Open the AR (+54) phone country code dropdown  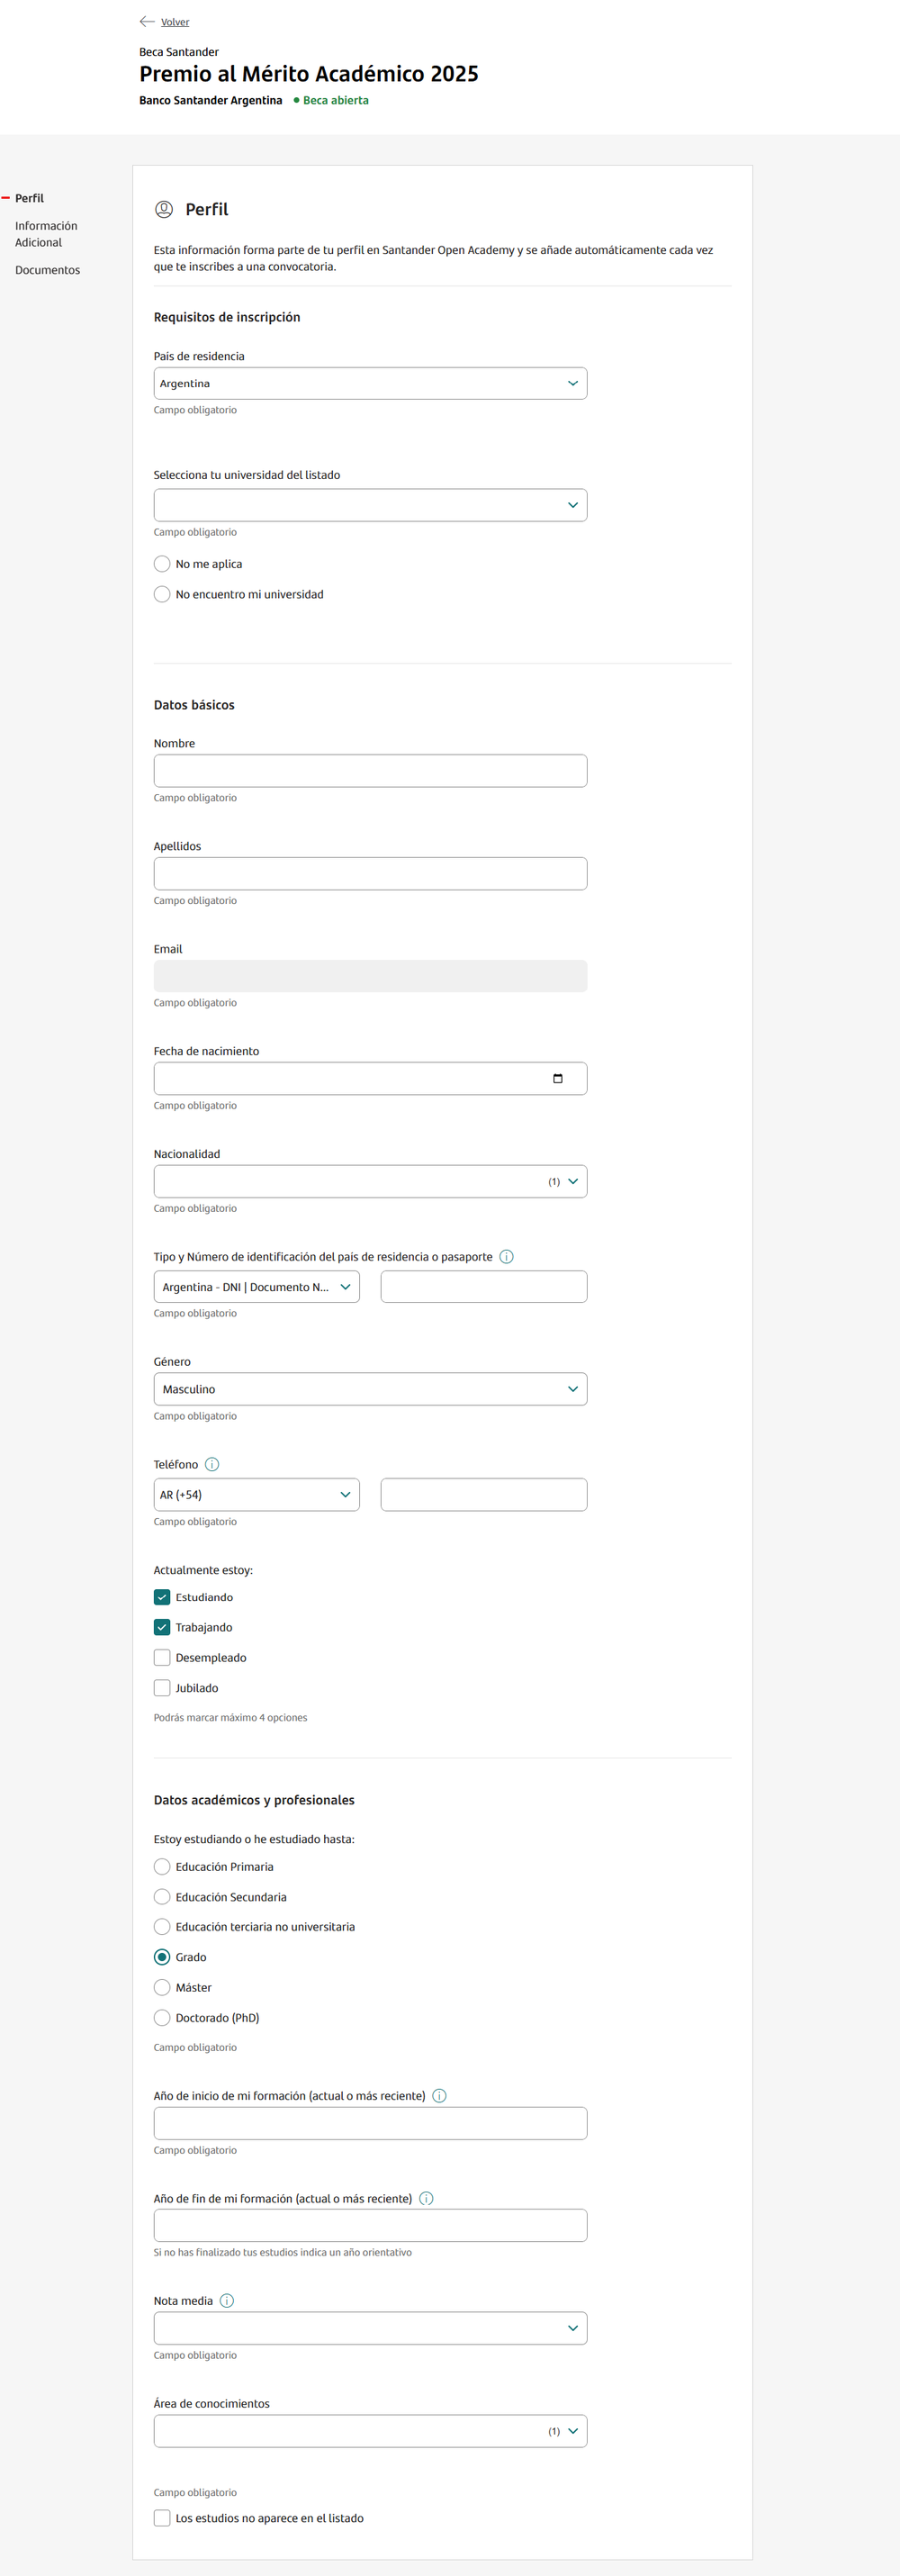point(256,1494)
